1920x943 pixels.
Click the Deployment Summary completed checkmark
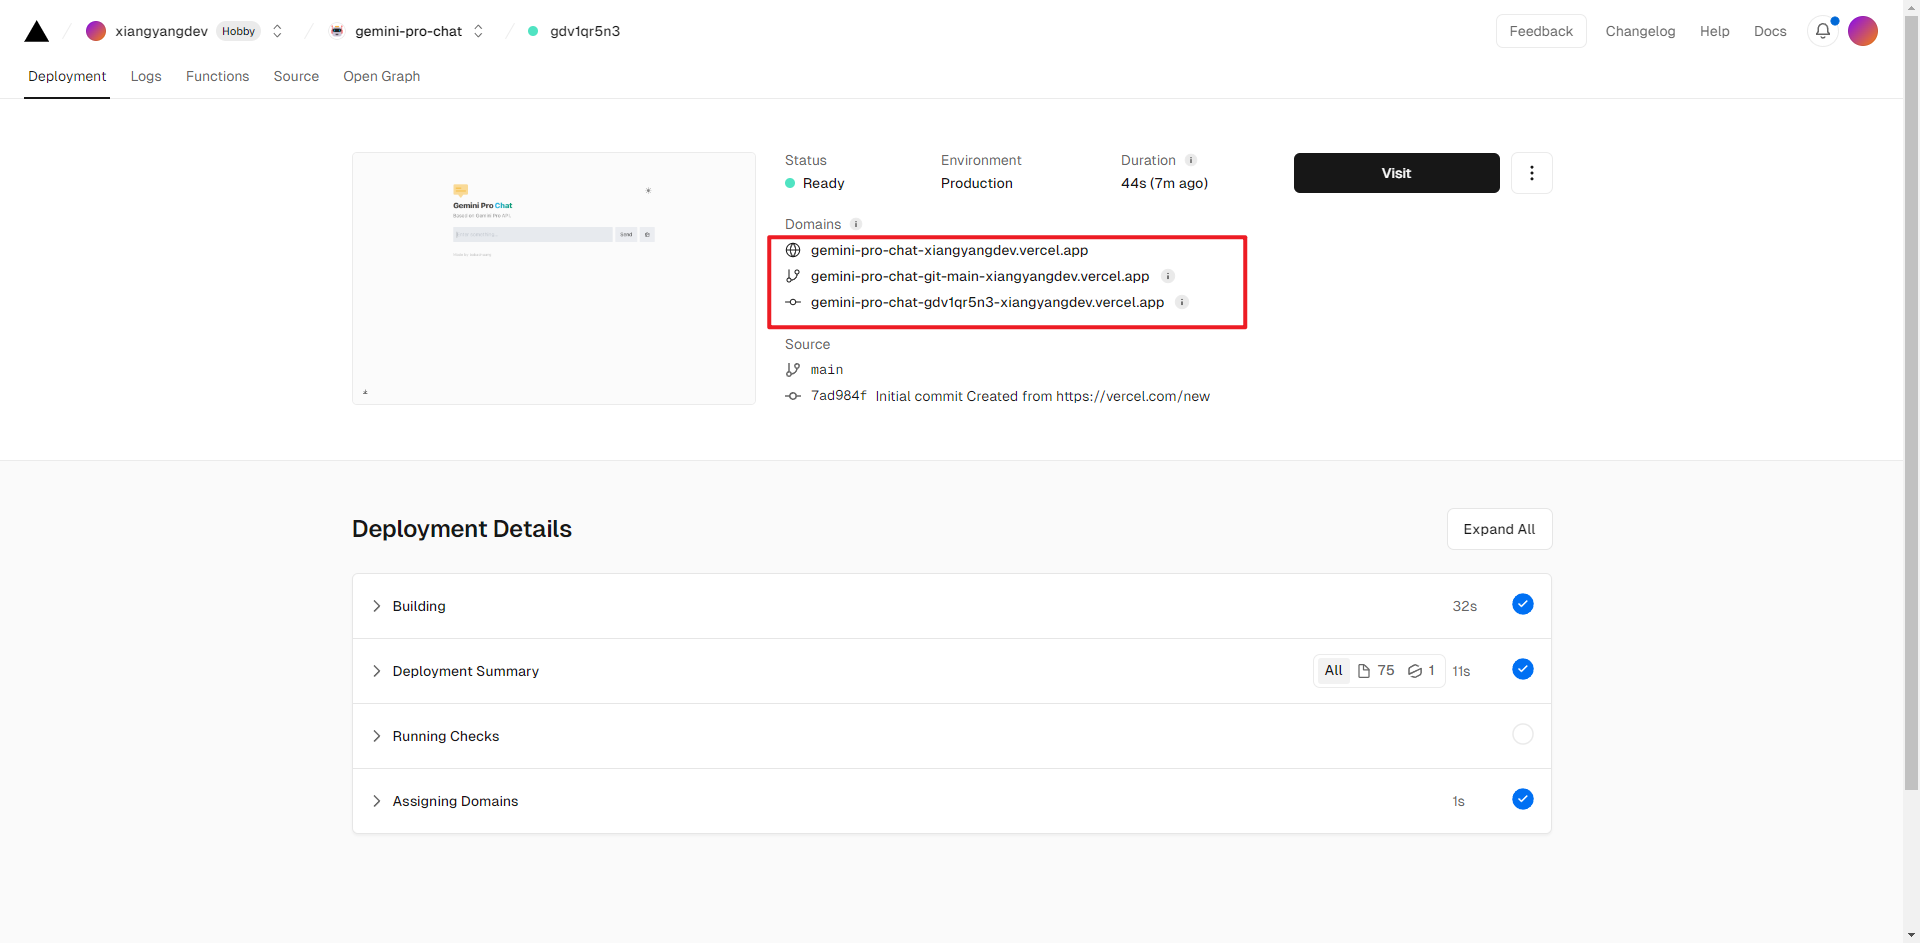pos(1522,669)
